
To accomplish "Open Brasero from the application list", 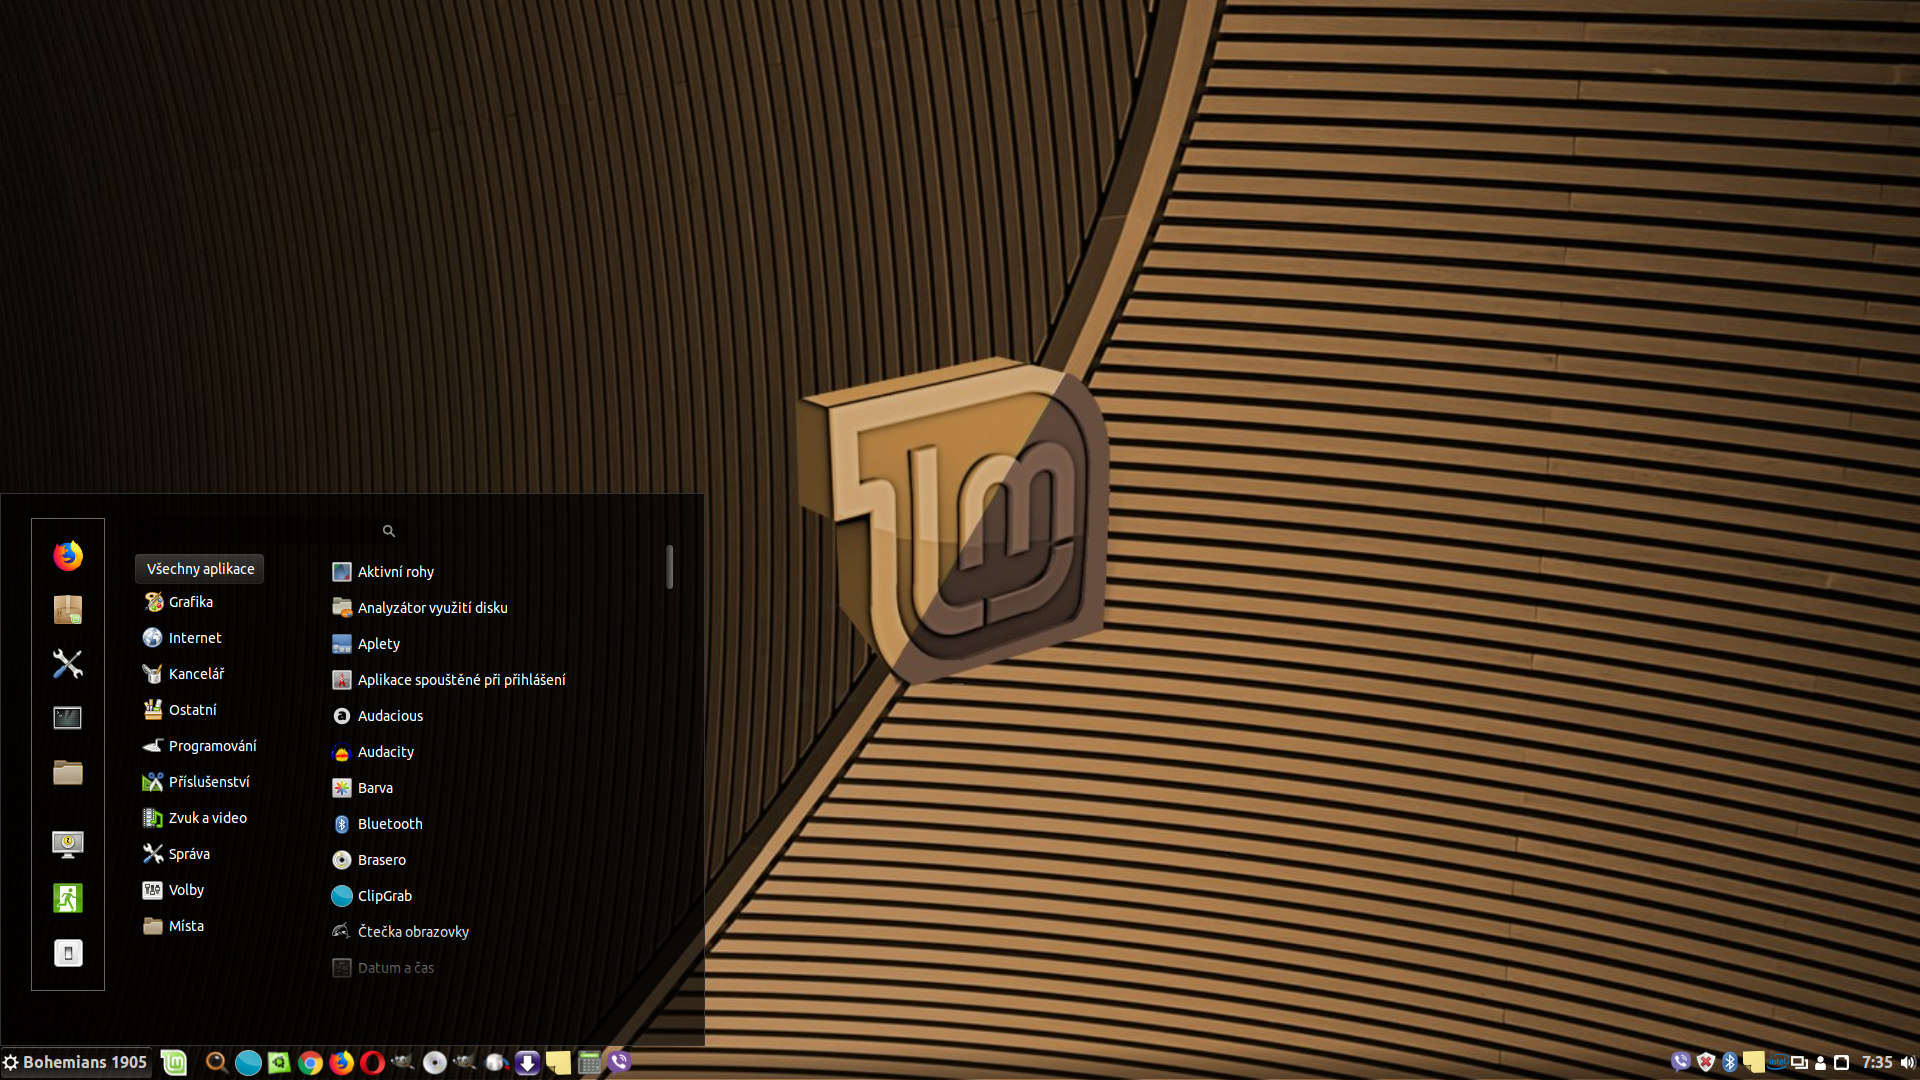I will tap(381, 860).
